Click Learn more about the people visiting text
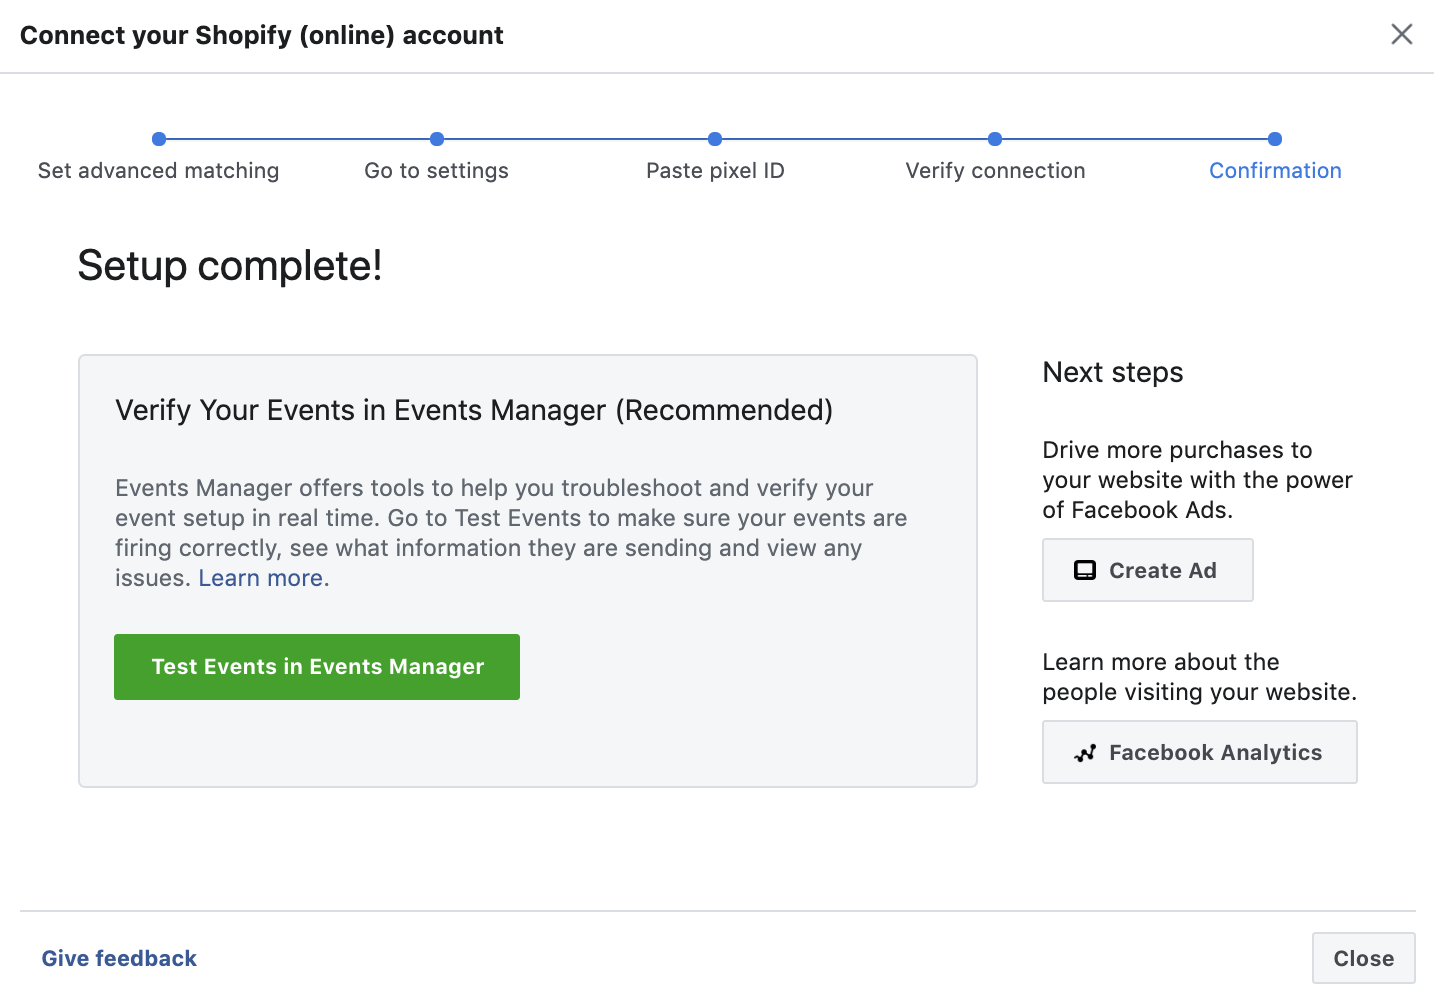Screen dimensions: 1434x1002 pos(1199,677)
